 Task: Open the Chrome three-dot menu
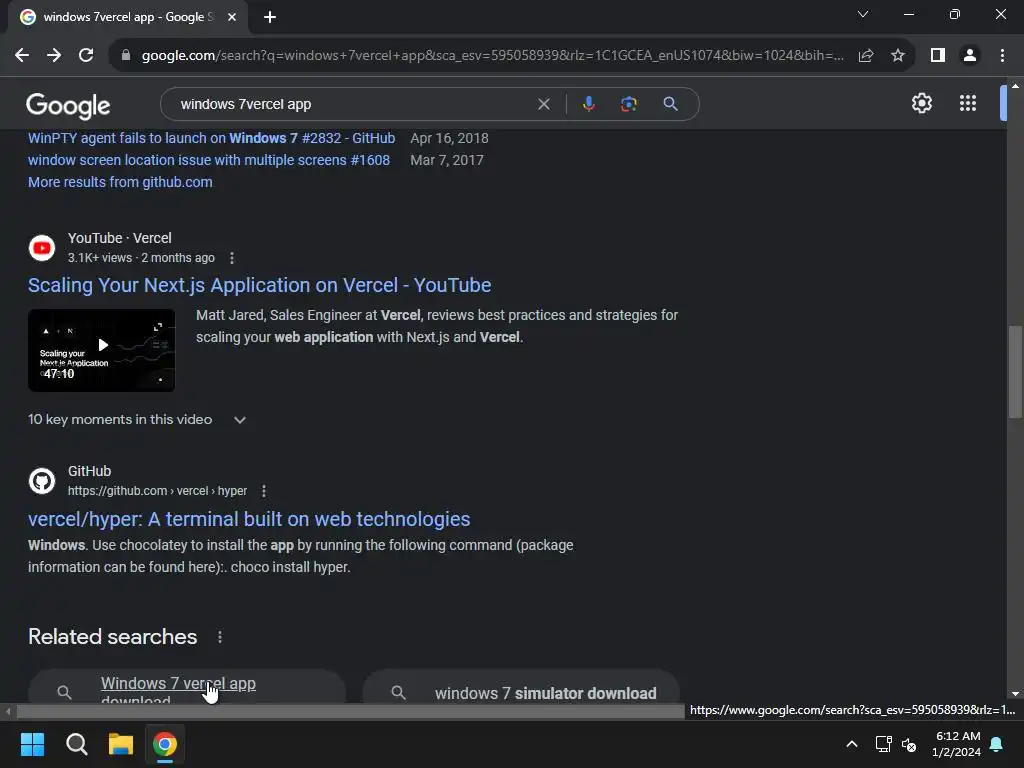(1002, 56)
